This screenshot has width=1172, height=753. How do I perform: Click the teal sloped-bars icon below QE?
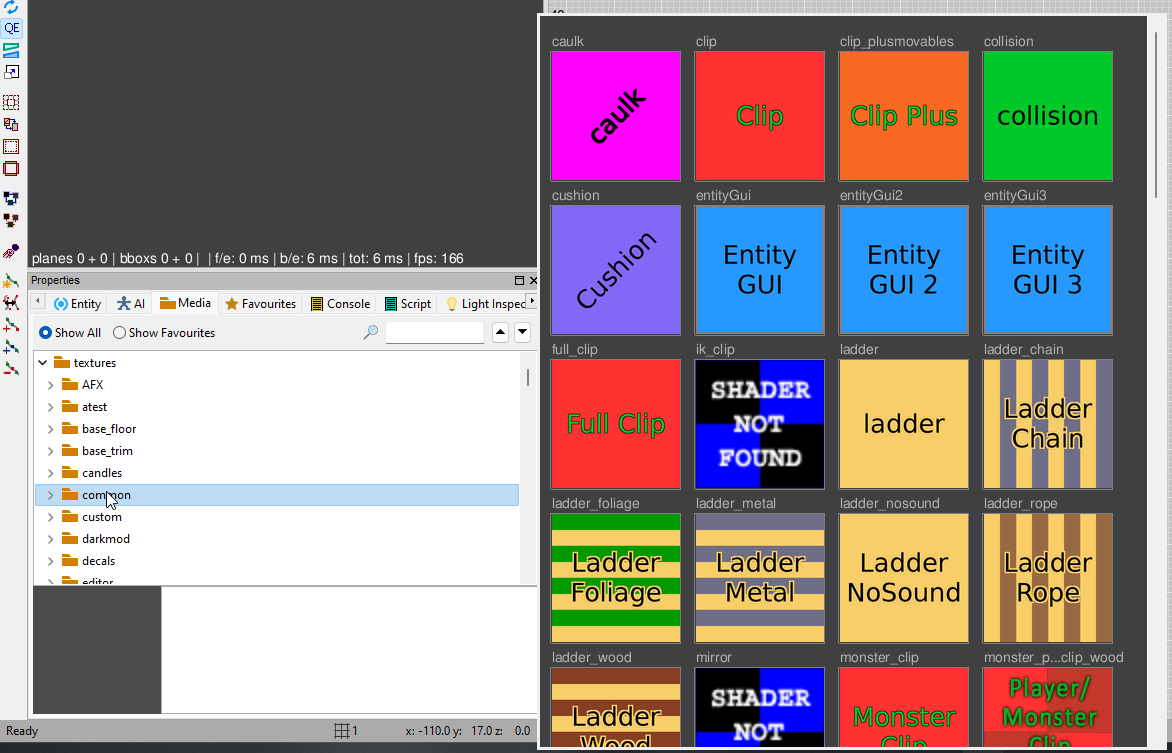coord(11,50)
